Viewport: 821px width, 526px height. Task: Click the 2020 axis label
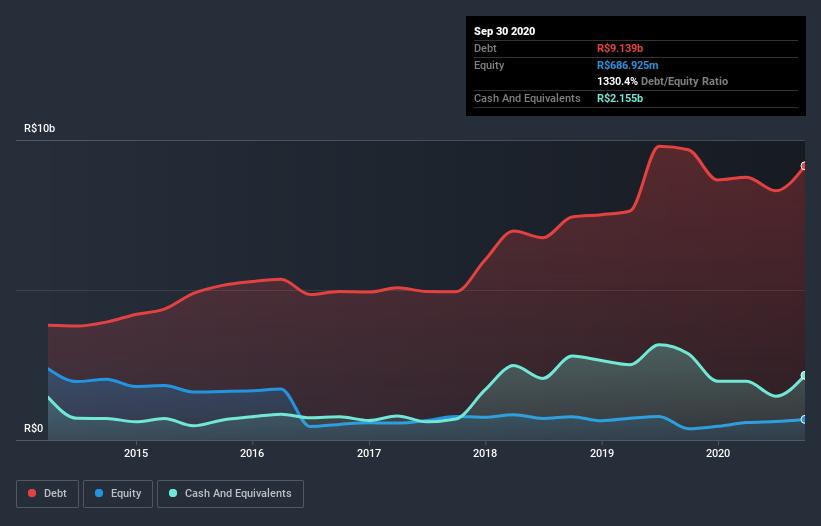pyautogui.click(x=718, y=453)
